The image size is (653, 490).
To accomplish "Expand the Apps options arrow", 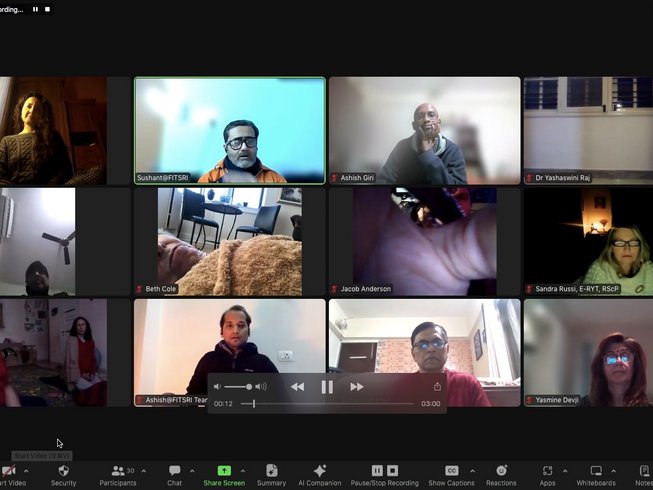I will click(565, 471).
